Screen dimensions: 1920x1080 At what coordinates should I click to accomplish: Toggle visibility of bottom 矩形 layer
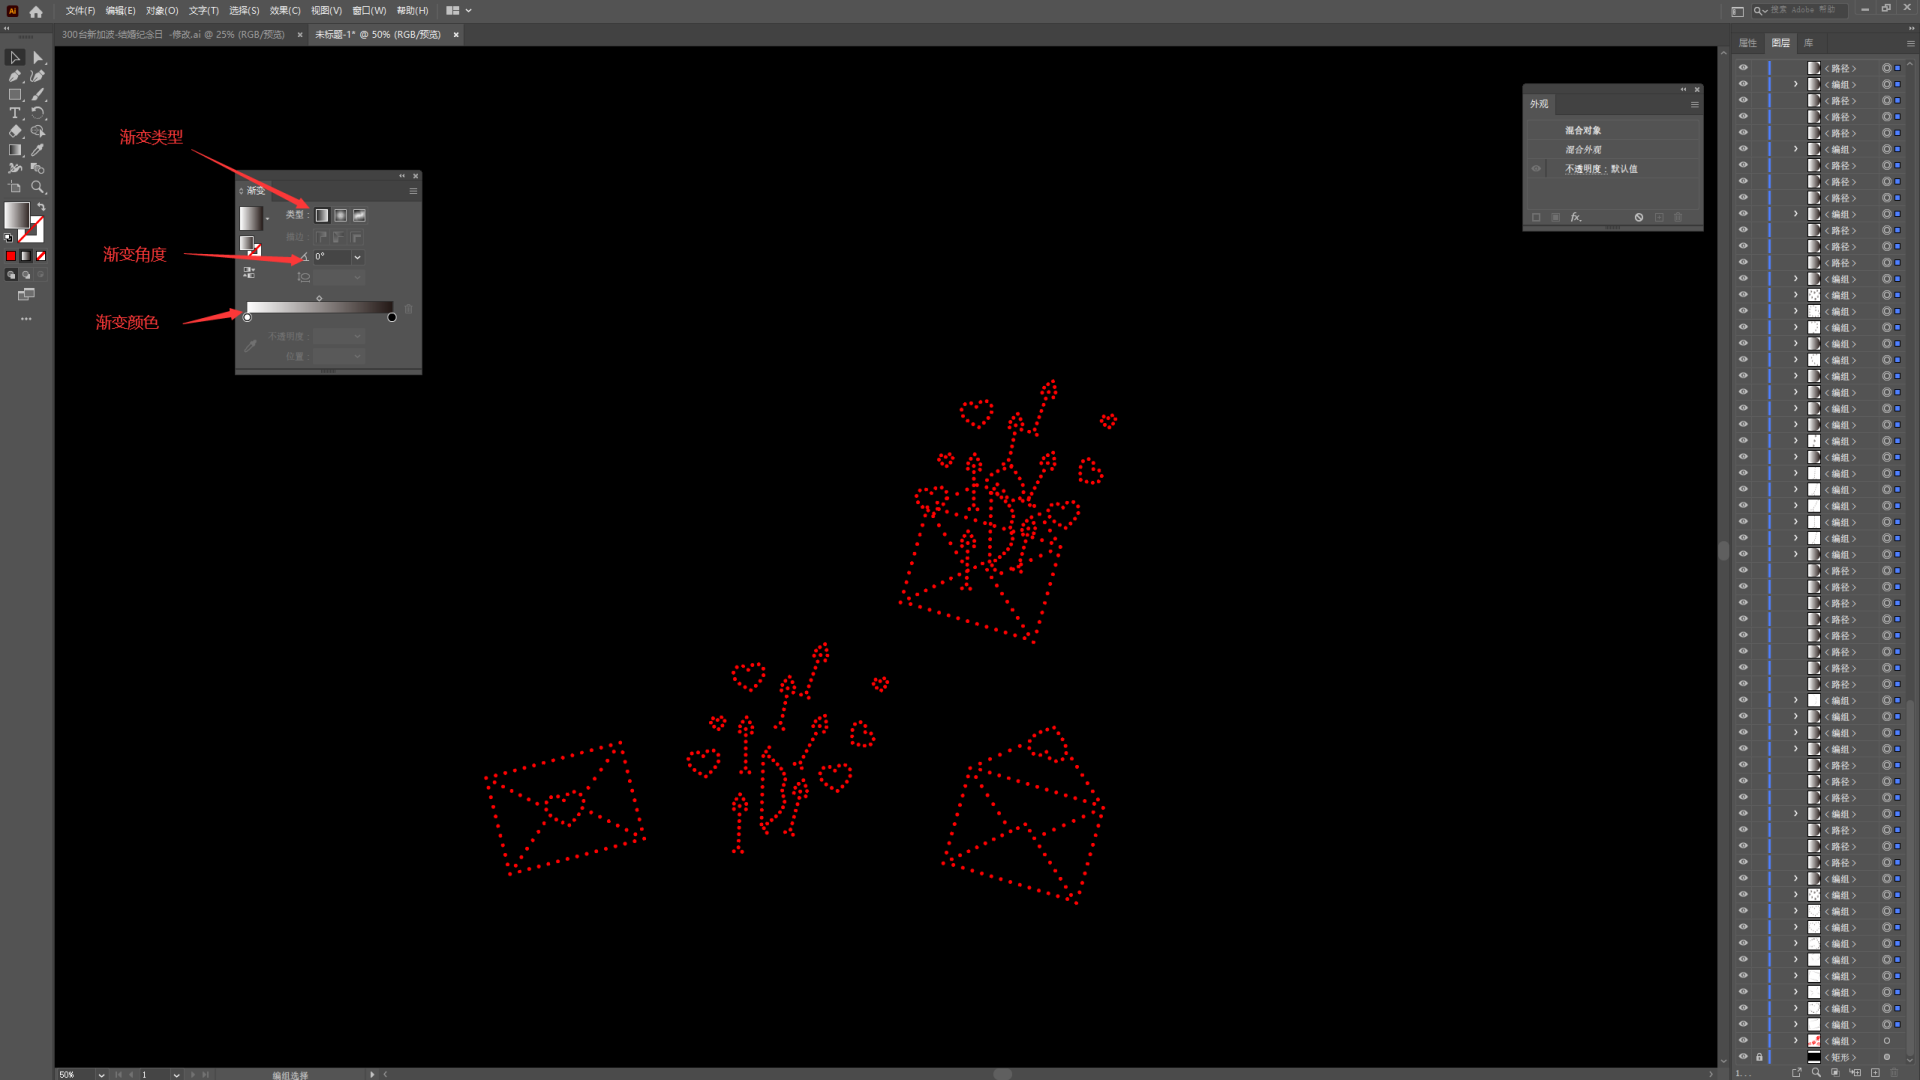coord(1743,1057)
